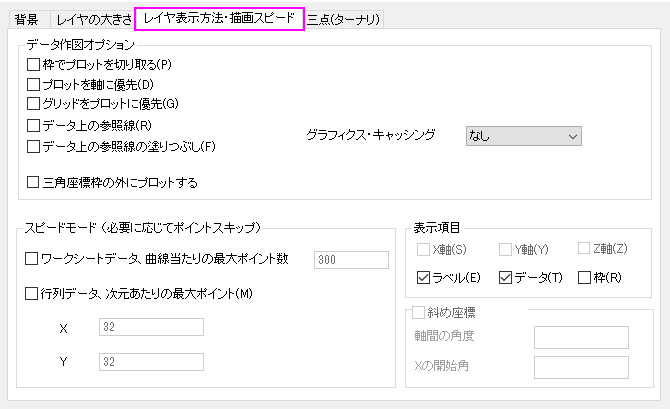Uncheck ラベル(E) display item
Viewport: 670px width, 409px height.
423,278
